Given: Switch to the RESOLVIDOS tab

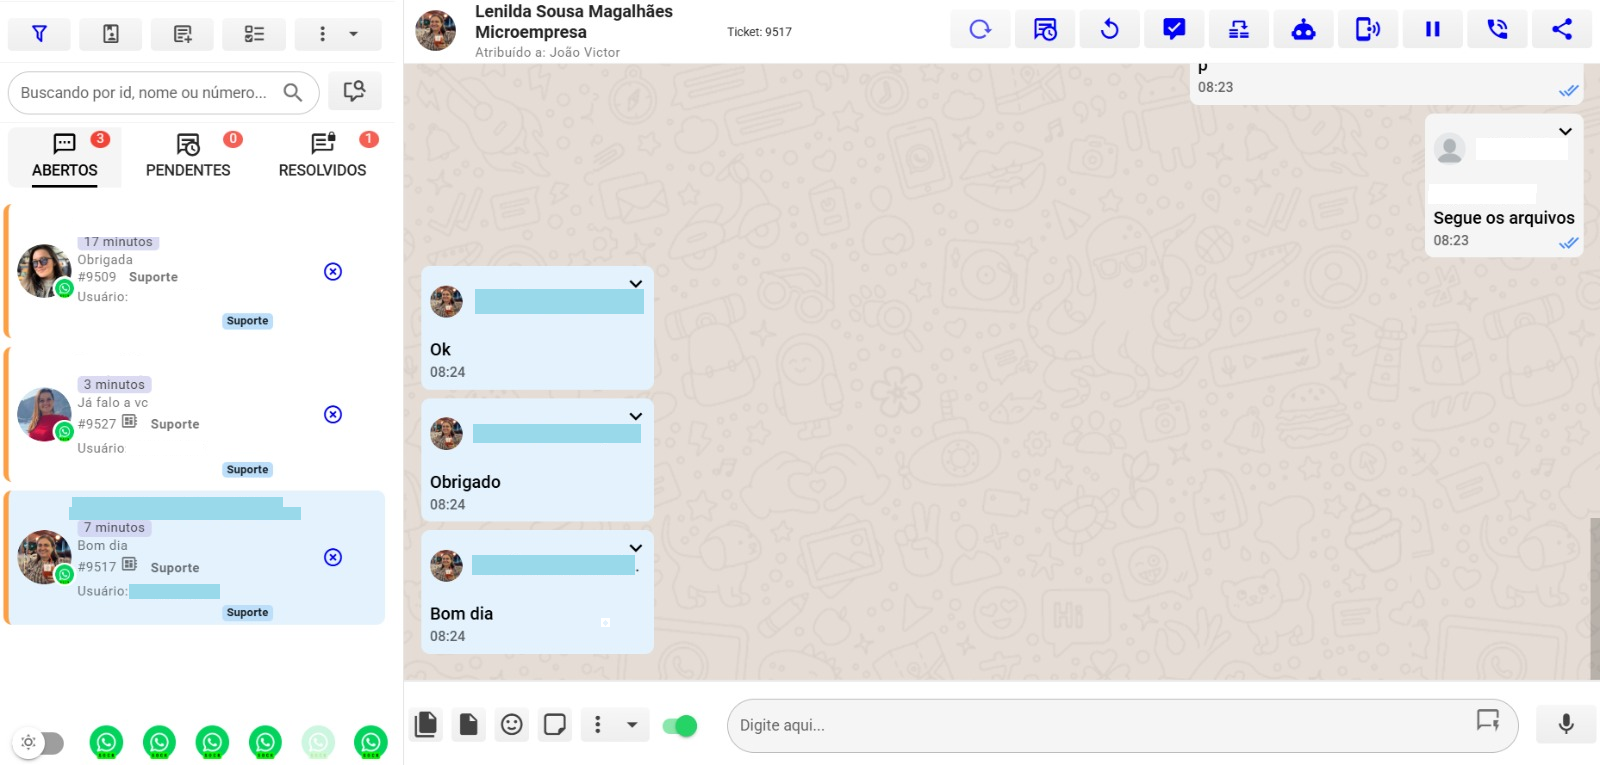Looking at the screenshot, I should 322,157.
